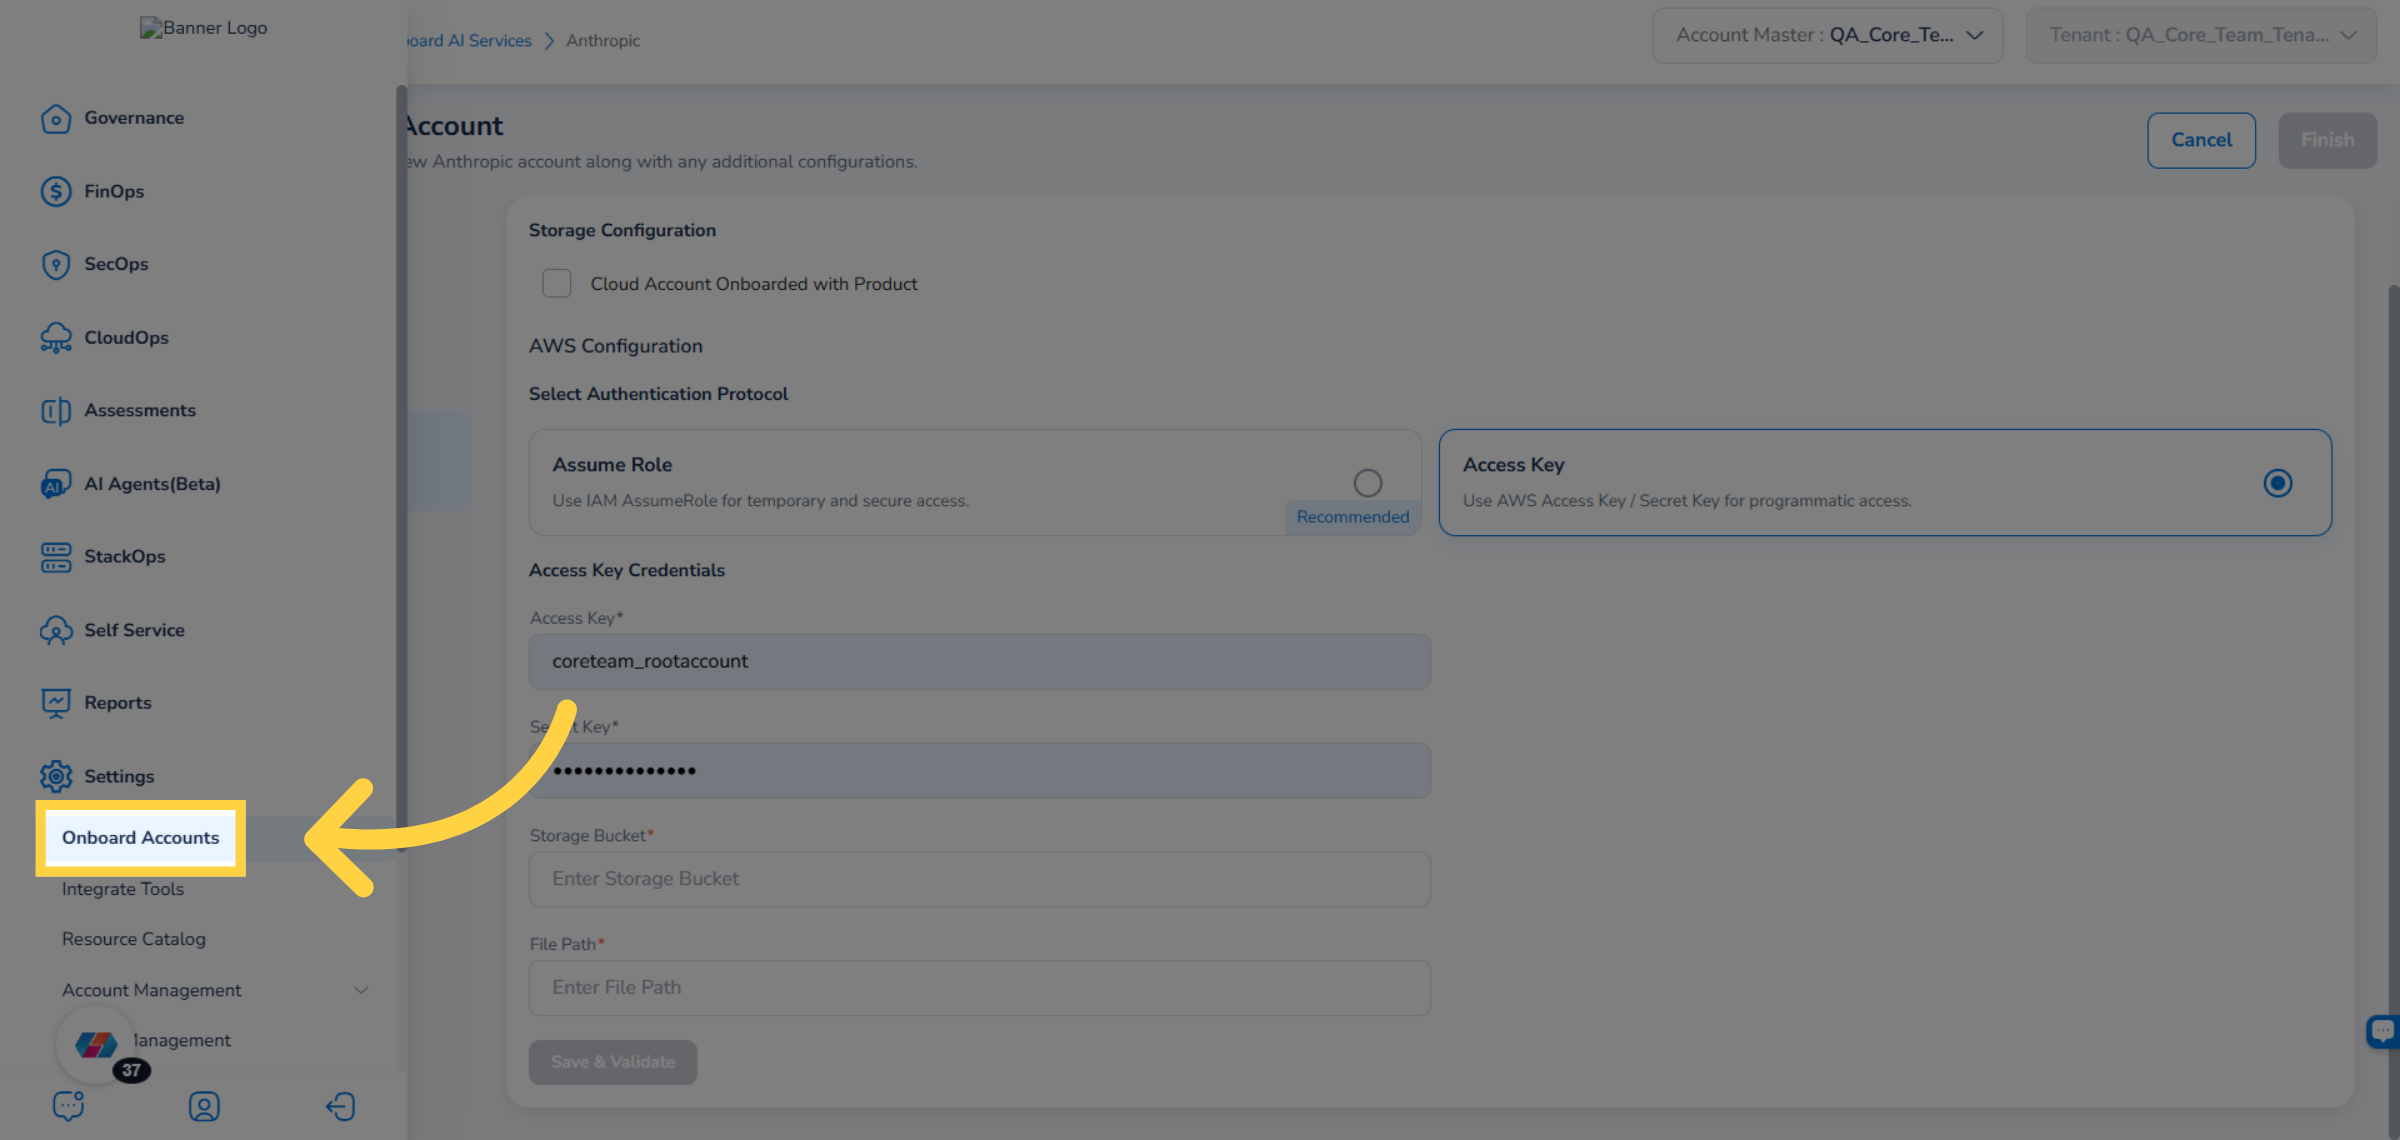The image size is (2400, 1140).
Task: Open CloudOps via its cloud icon
Action: coord(56,337)
